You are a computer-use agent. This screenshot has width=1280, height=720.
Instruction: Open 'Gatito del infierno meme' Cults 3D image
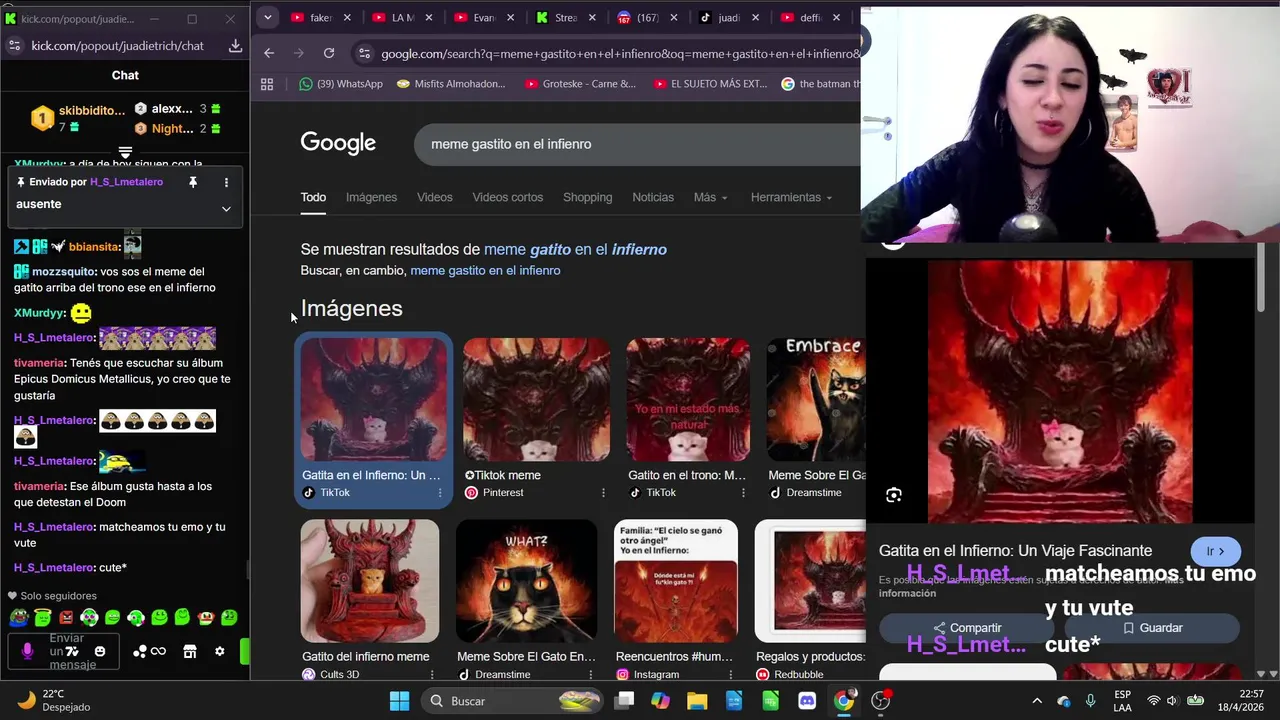pyautogui.click(x=370, y=581)
